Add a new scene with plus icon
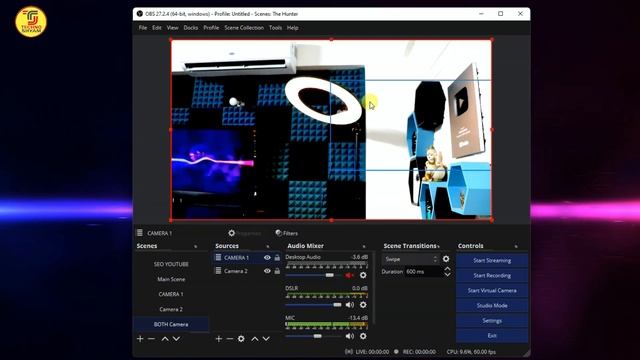This screenshot has height=360, width=640. (140, 339)
